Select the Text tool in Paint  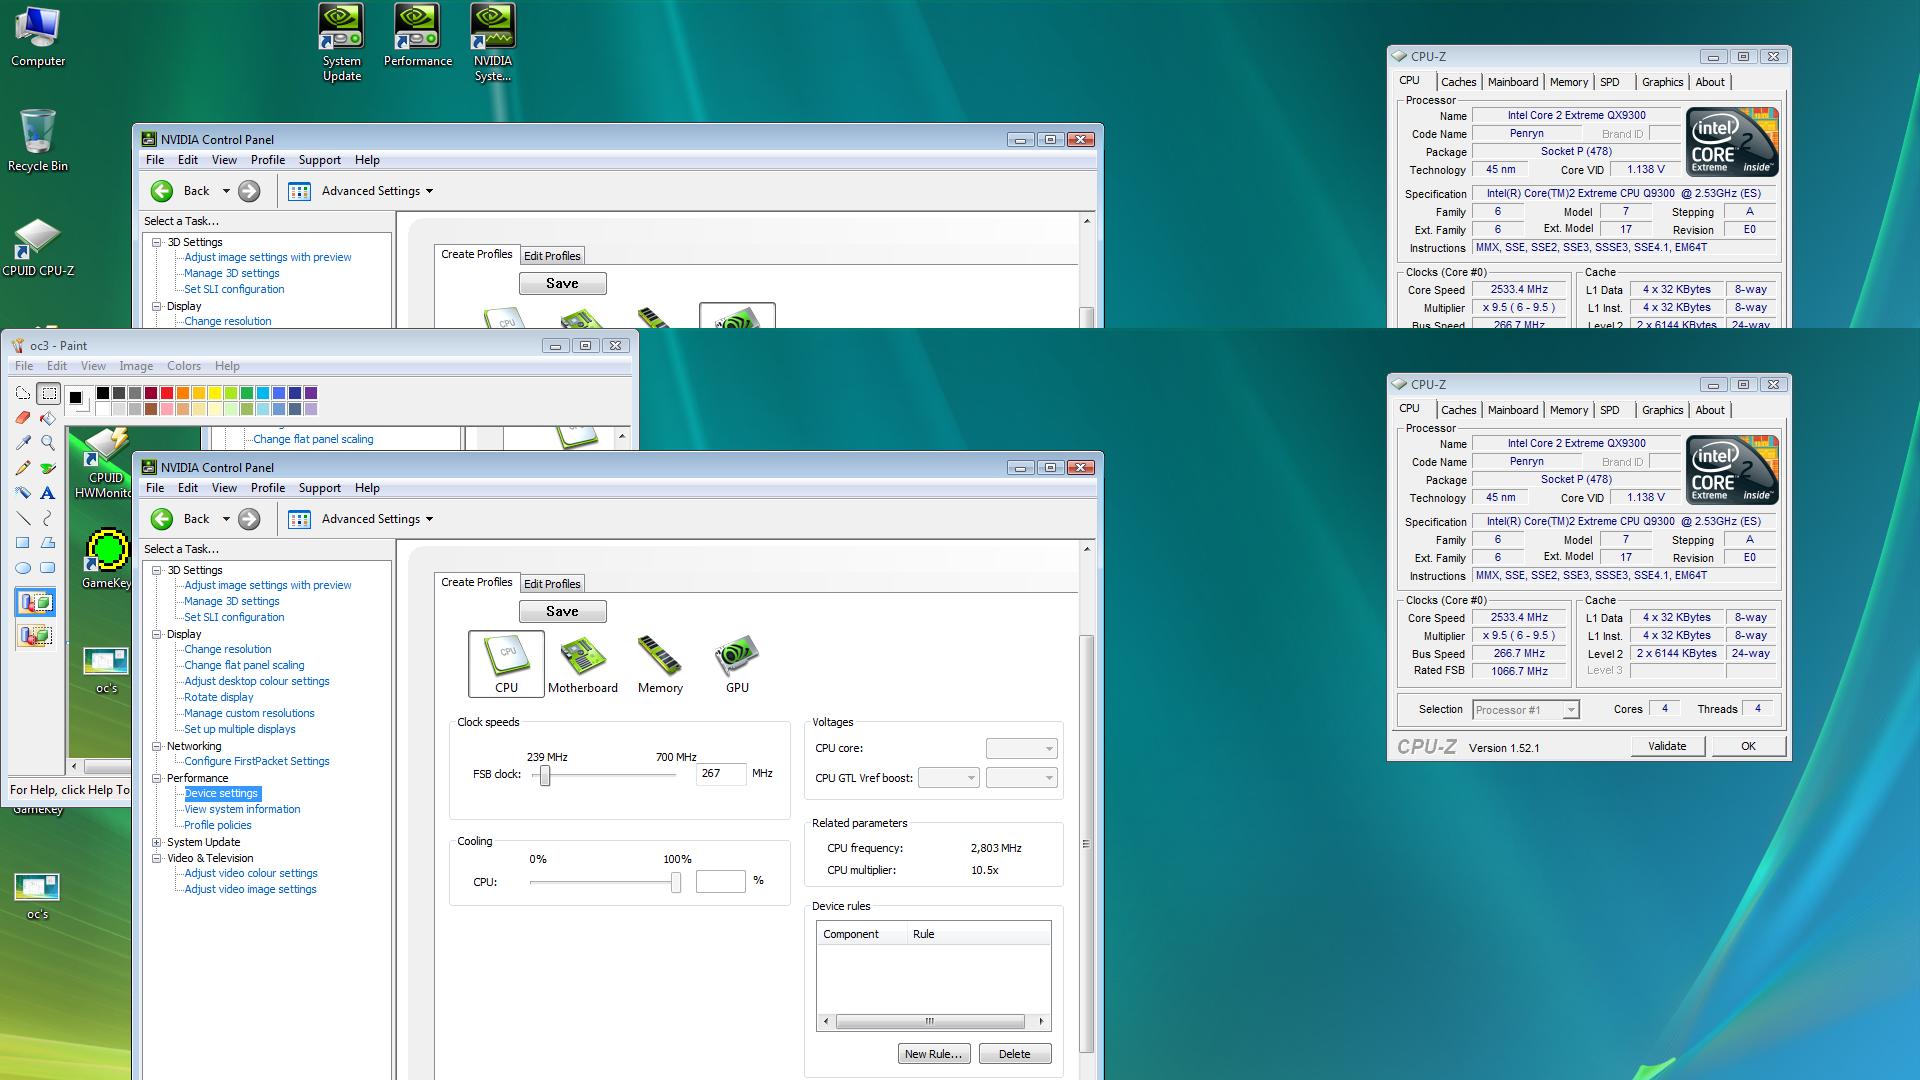[x=48, y=493]
